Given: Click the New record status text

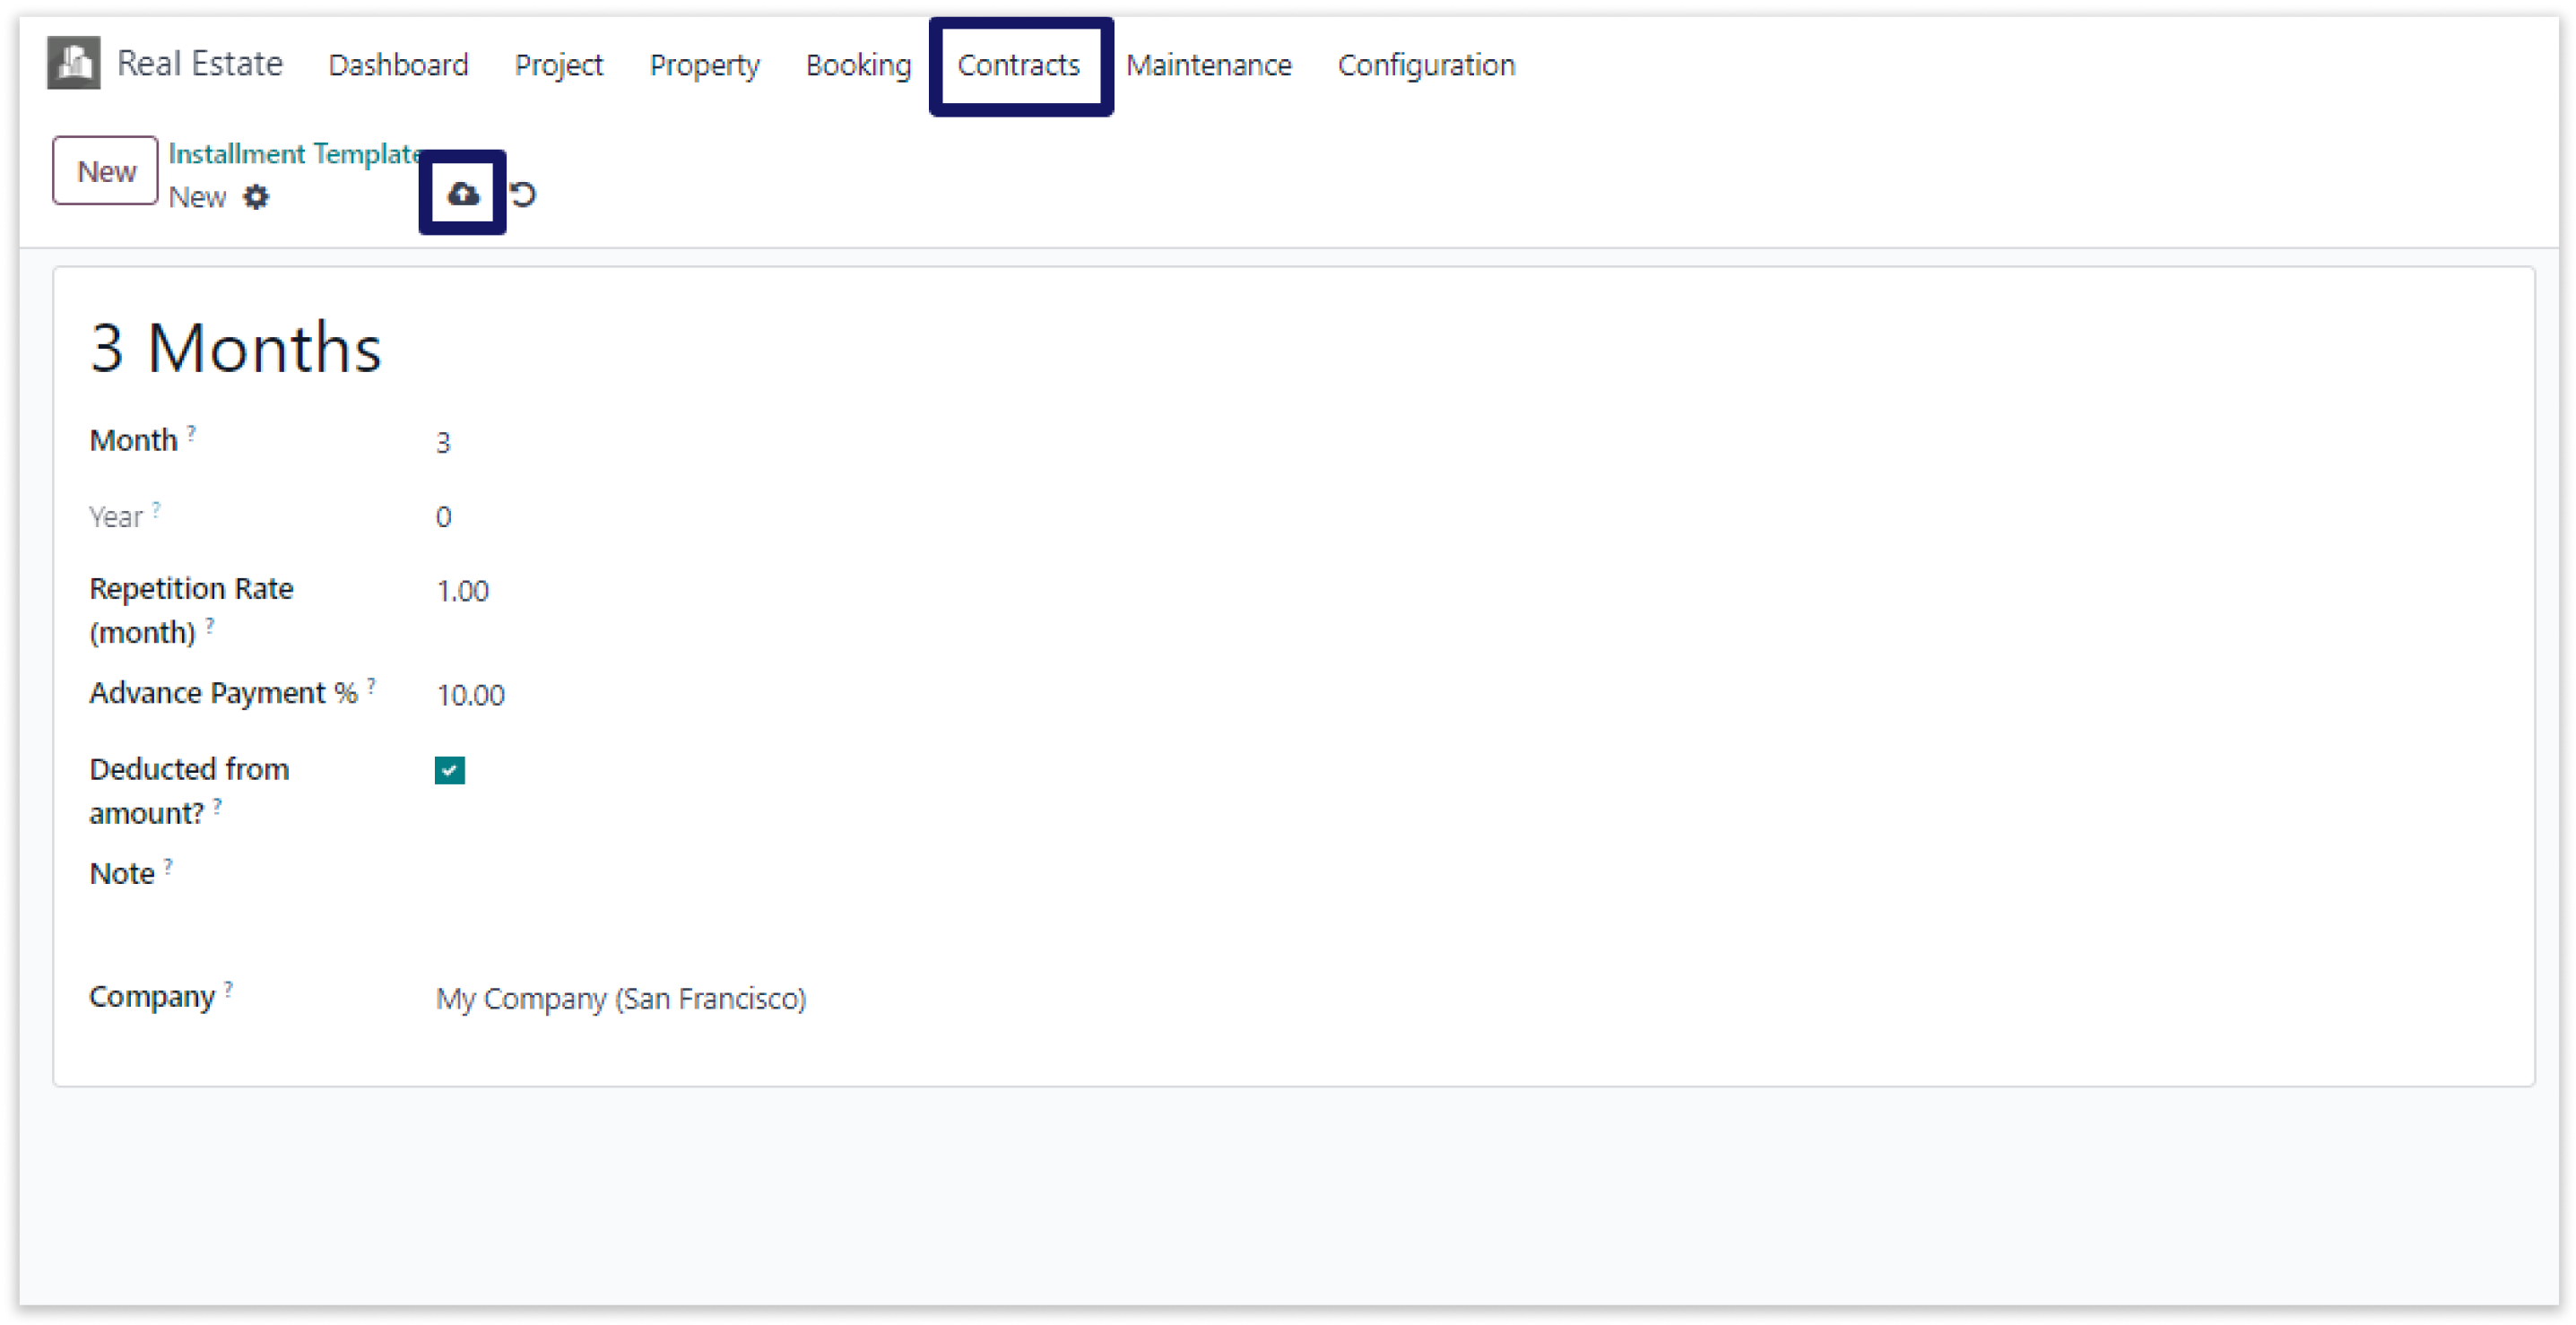Looking at the screenshot, I should click(x=197, y=197).
